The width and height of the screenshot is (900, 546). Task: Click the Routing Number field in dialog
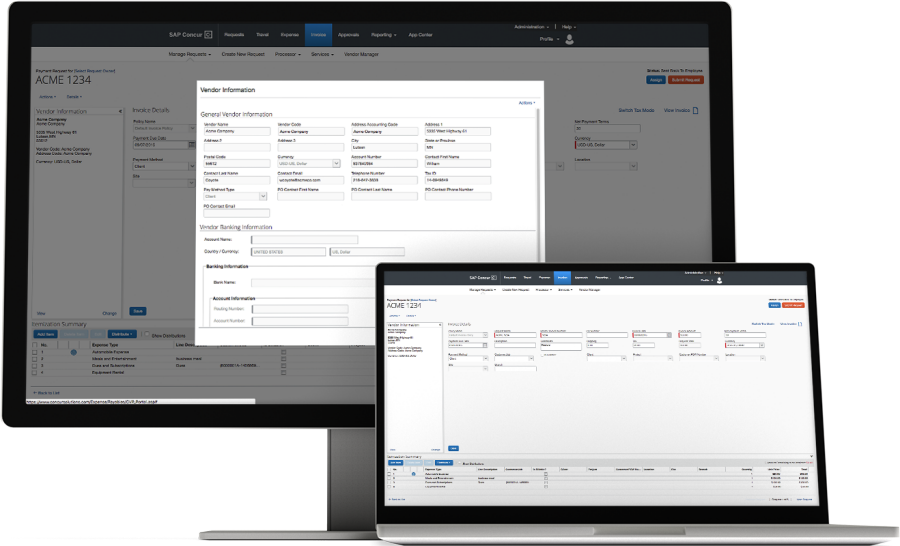(x=300, y=309)
